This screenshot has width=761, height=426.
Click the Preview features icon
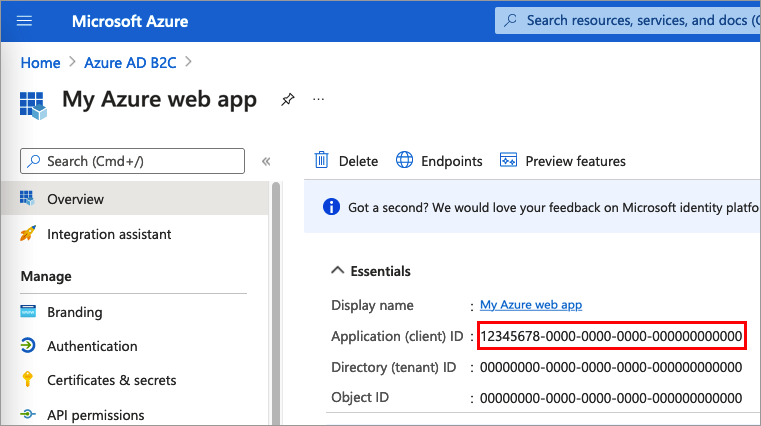coord(508,160)
